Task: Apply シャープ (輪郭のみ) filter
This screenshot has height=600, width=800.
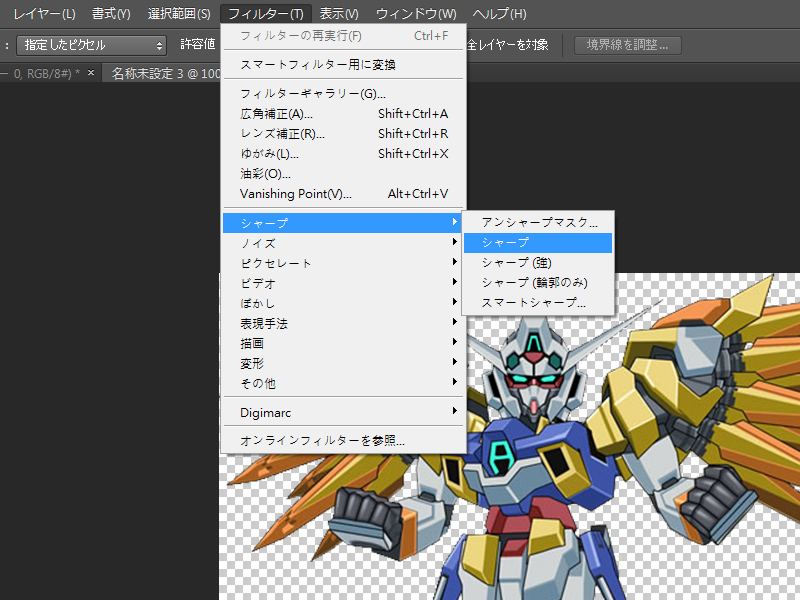Action: click(x=538, y=283)
